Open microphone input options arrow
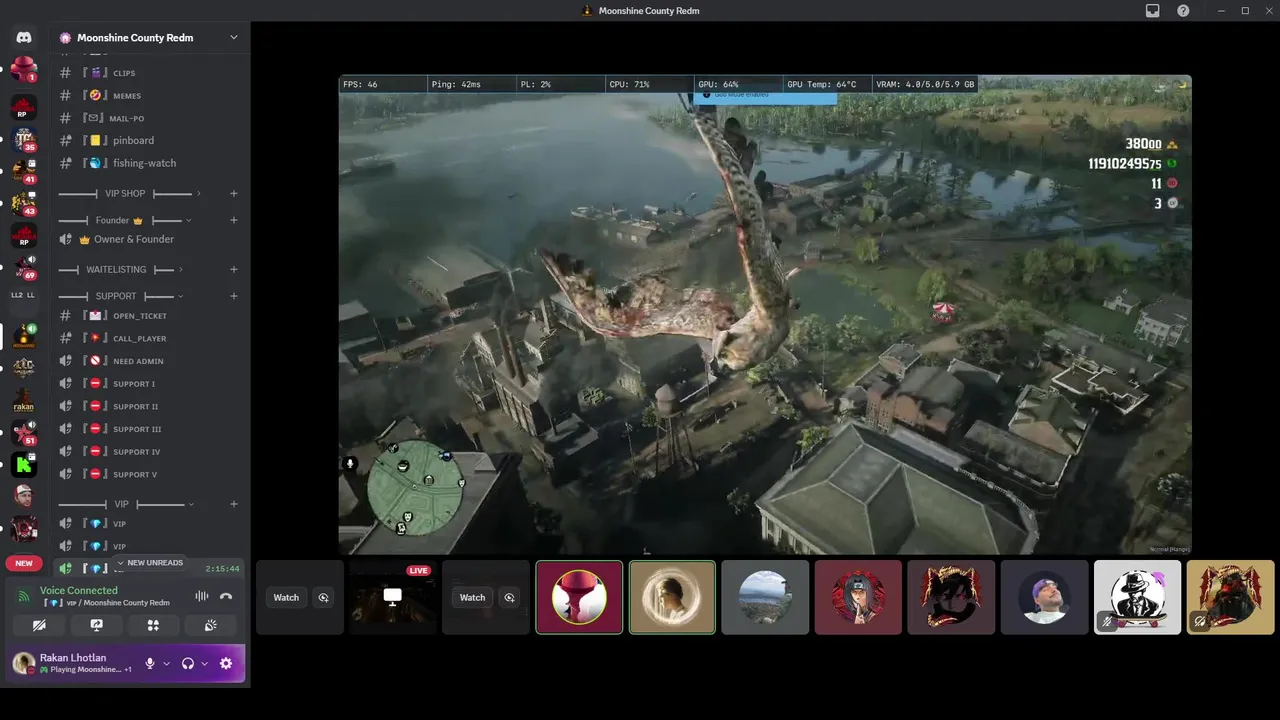The height and width of the screenshot is (720, 1280). tap(167, 664)
